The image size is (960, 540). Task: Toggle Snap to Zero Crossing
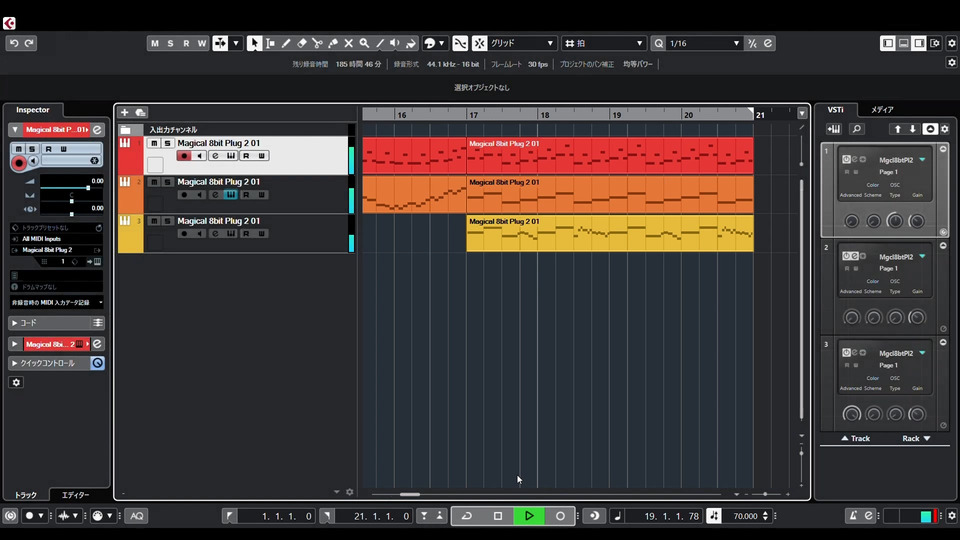click(x=460, y=43)
